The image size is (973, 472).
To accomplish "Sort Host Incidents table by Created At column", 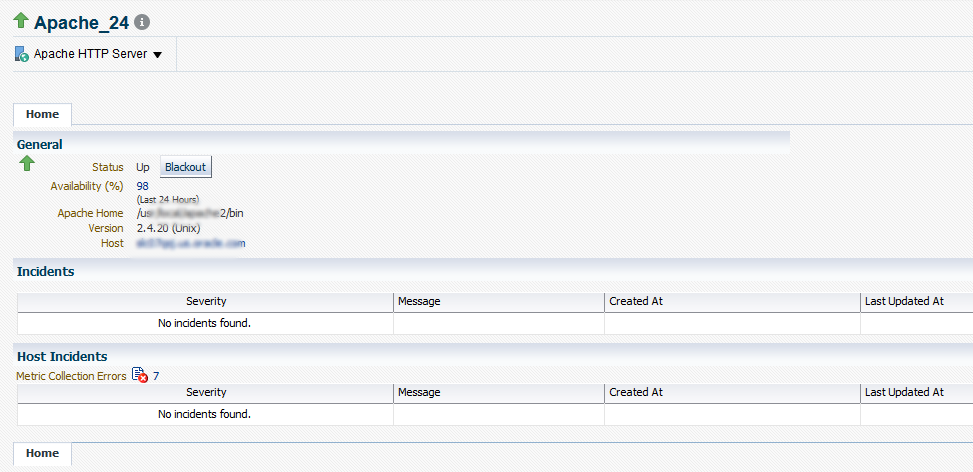I will [732, 393].
